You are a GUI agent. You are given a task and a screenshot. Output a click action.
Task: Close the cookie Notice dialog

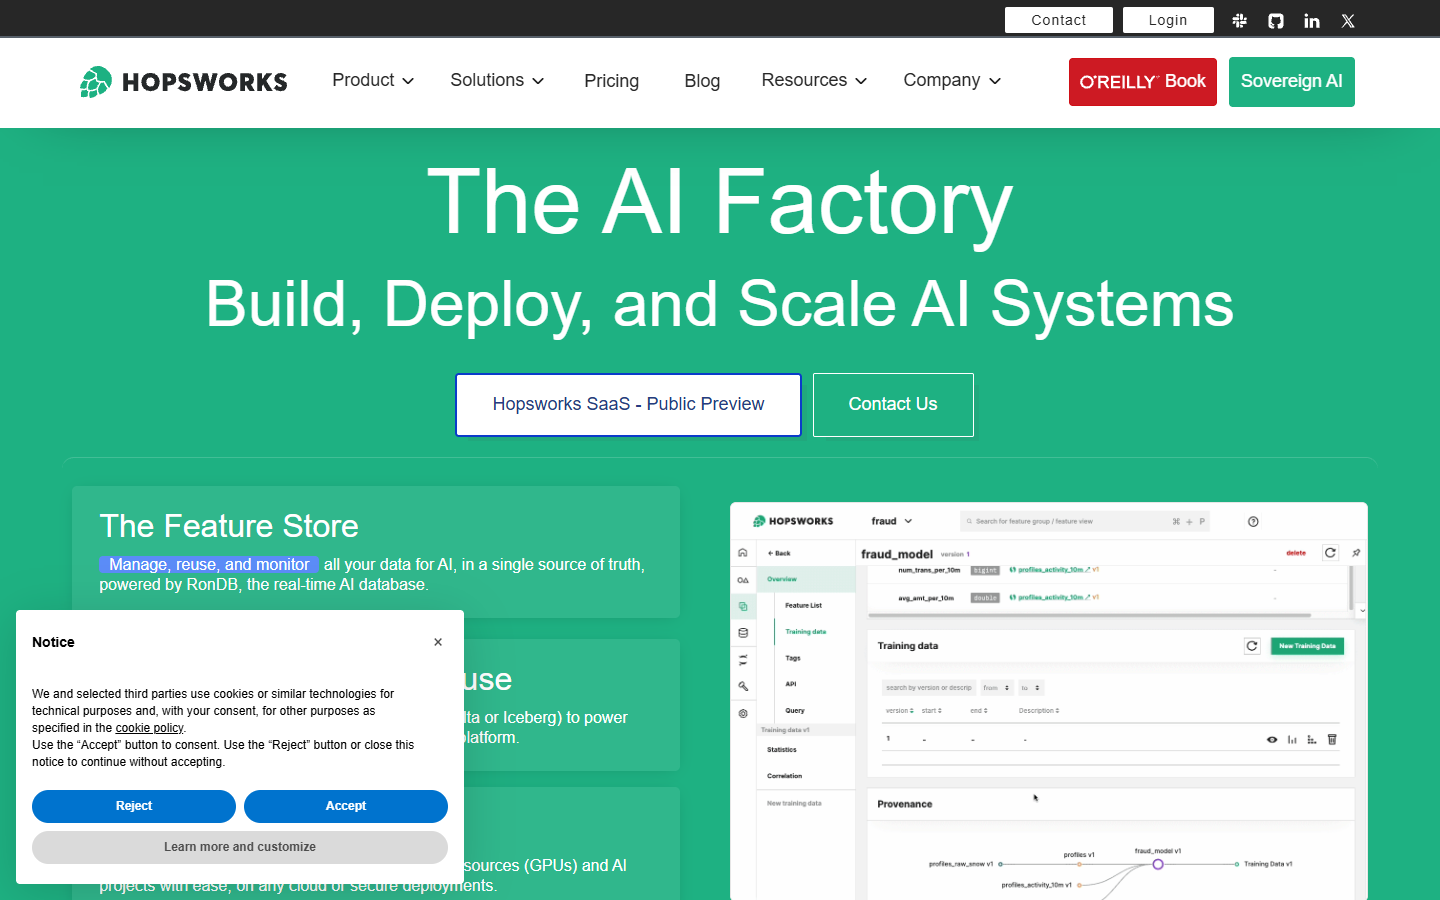click(x=438, y=642)
